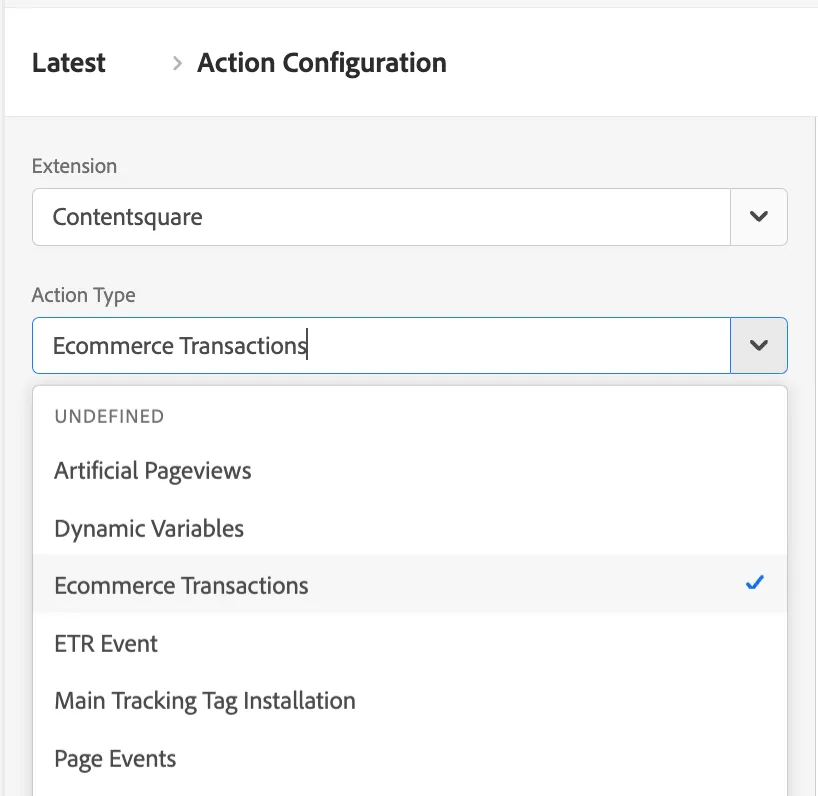Select Artificial Pageviews from the list

click(153, 470)
